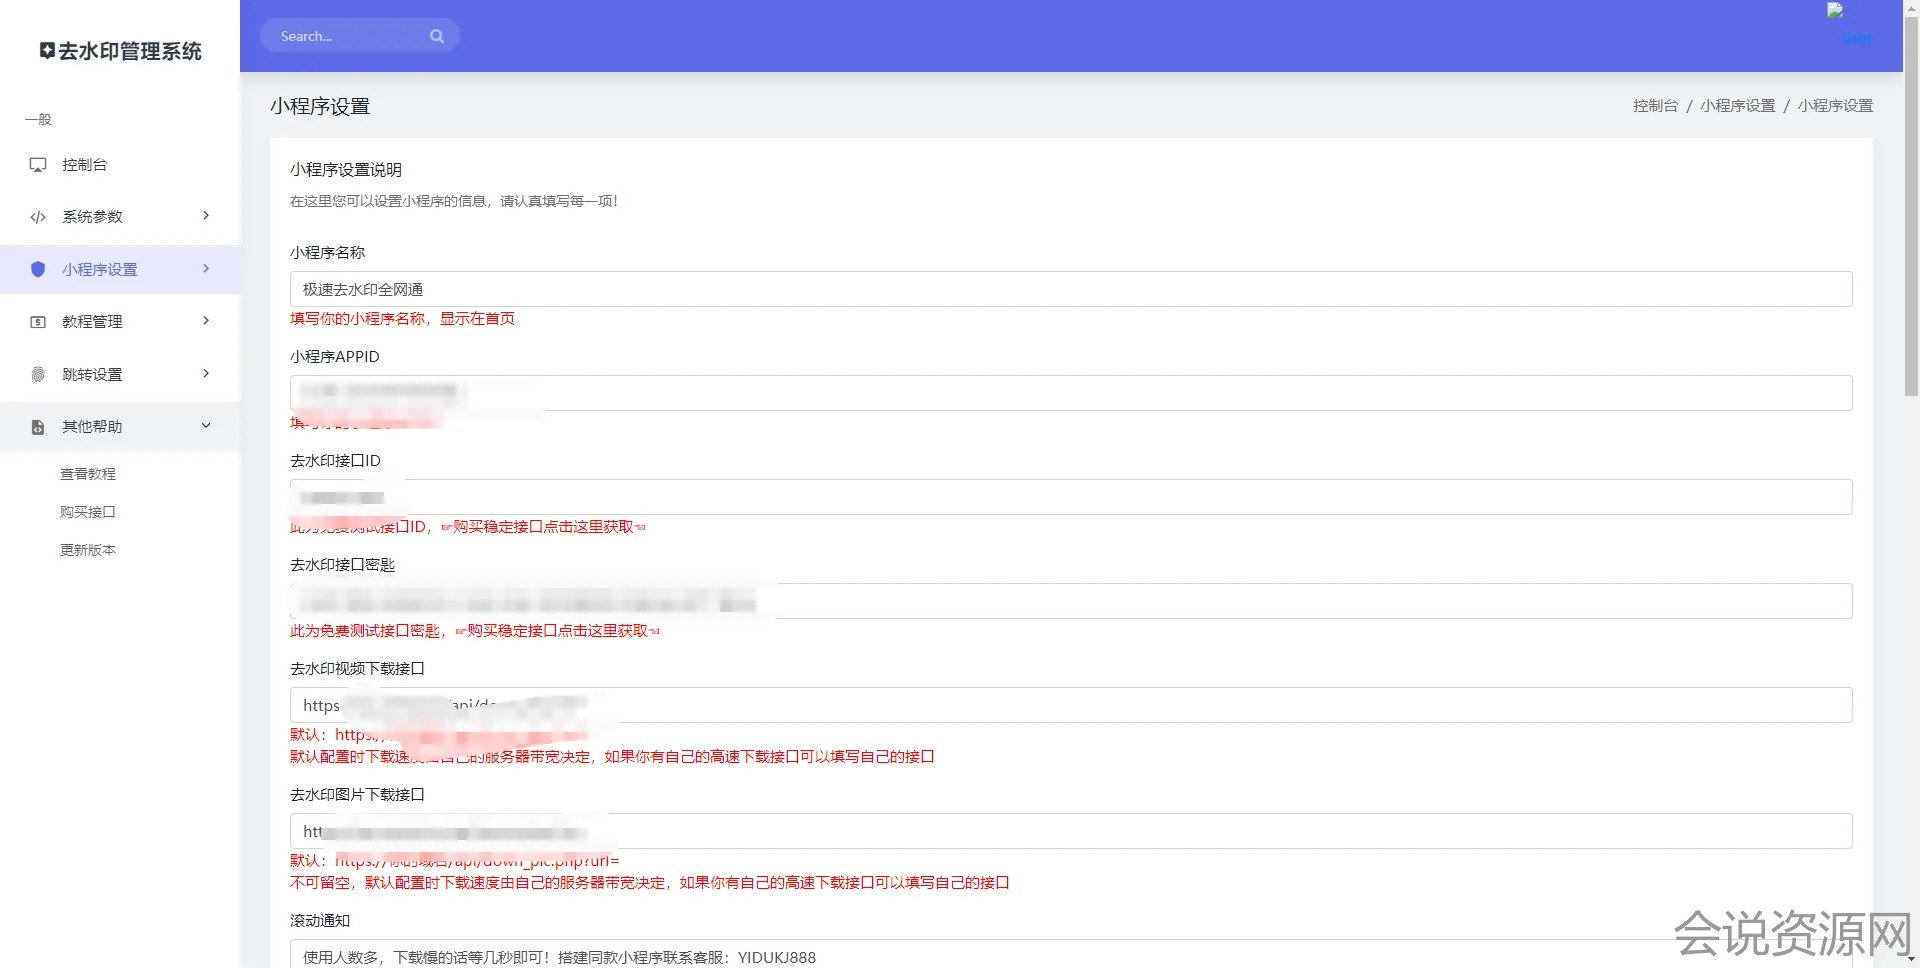This screenshot has width=1920, height=968.
Task: Click the 系统参数 code icon
Action: 38,217
